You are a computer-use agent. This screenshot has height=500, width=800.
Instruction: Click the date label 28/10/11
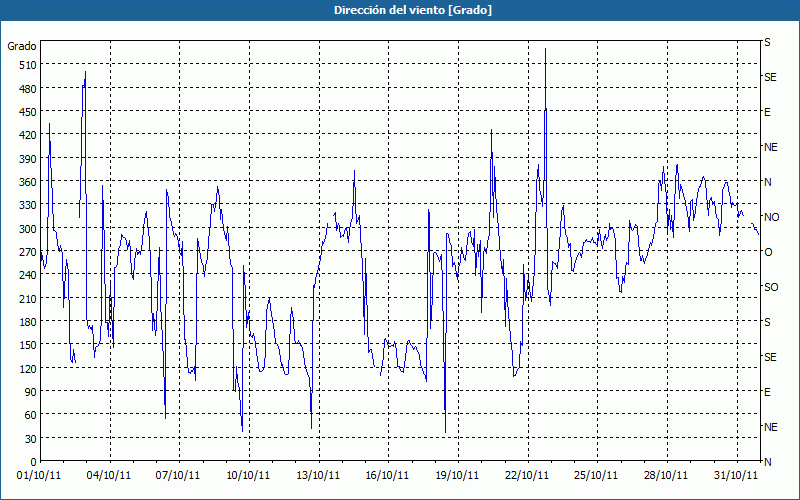(x=666, y=476)
